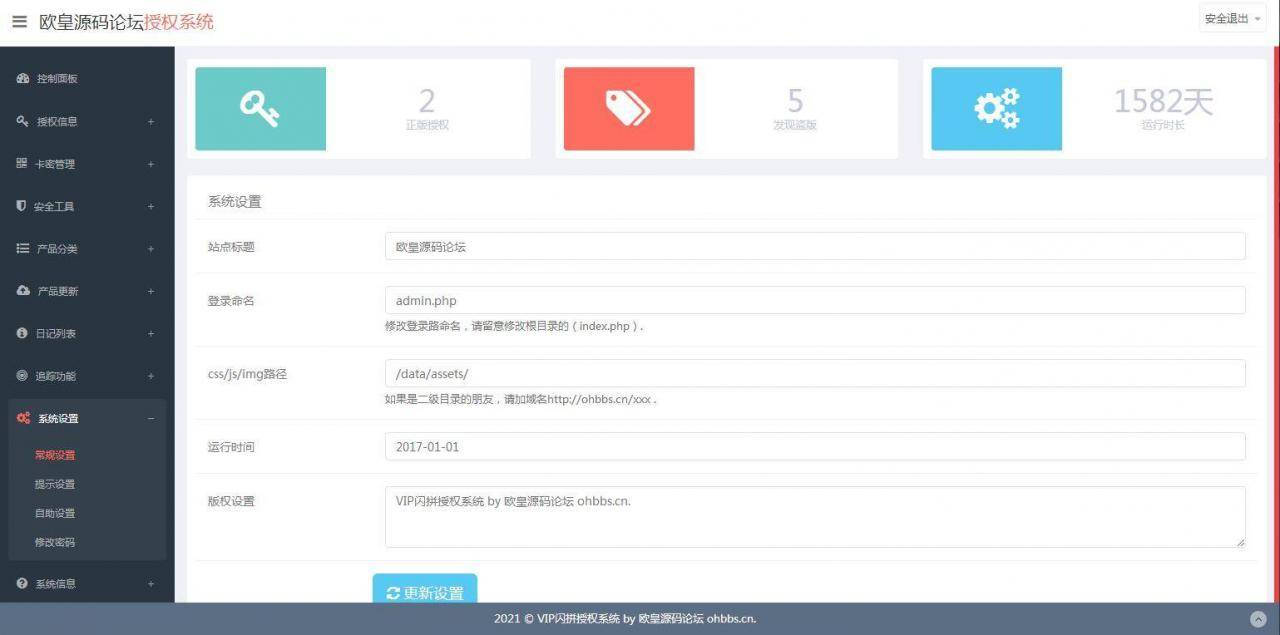Click the footer copyright text
Viewport: 1280px width, 635px height.
tap(625, 619)
